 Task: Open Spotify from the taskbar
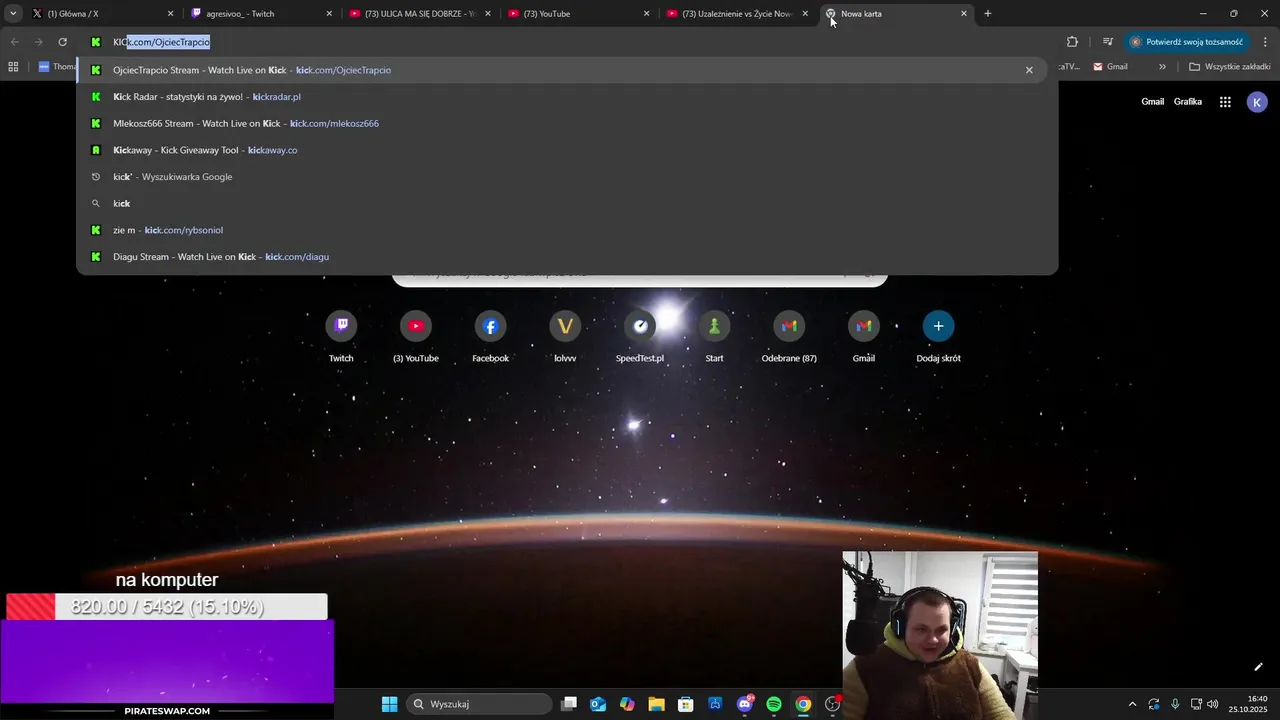774,704
